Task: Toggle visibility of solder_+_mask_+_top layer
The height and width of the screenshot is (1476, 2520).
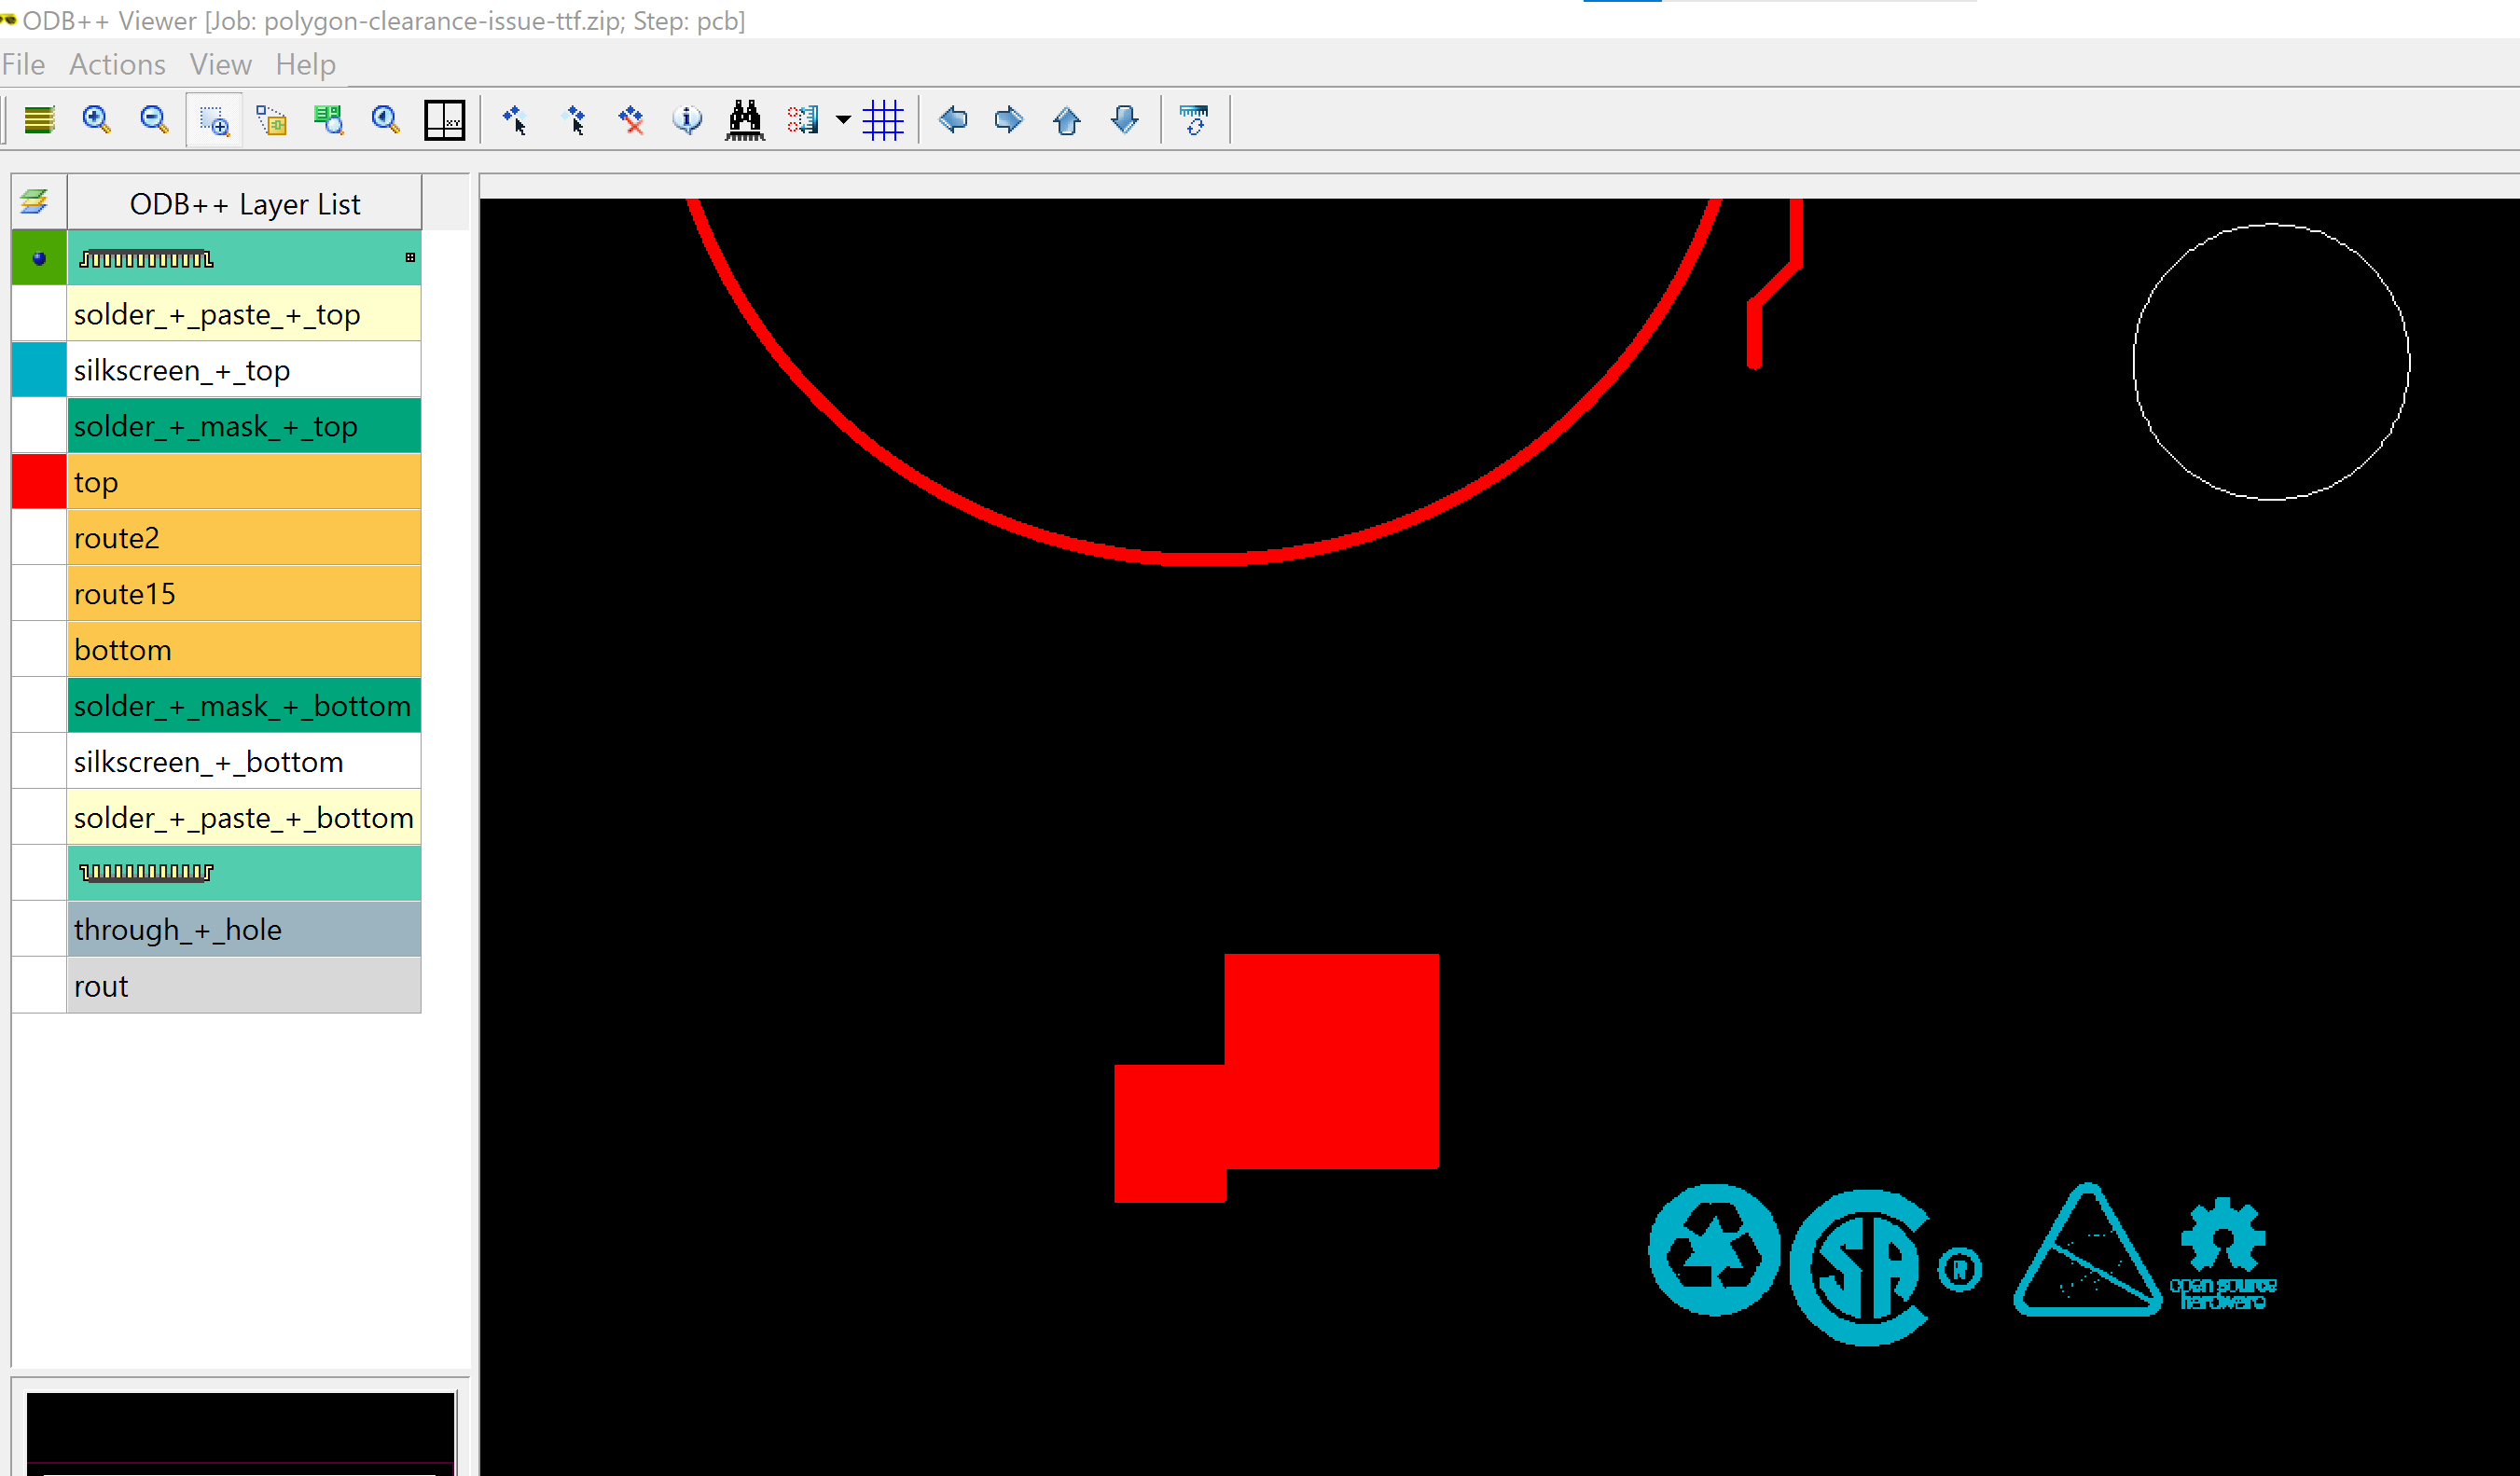Action: (x=39, y=426)
